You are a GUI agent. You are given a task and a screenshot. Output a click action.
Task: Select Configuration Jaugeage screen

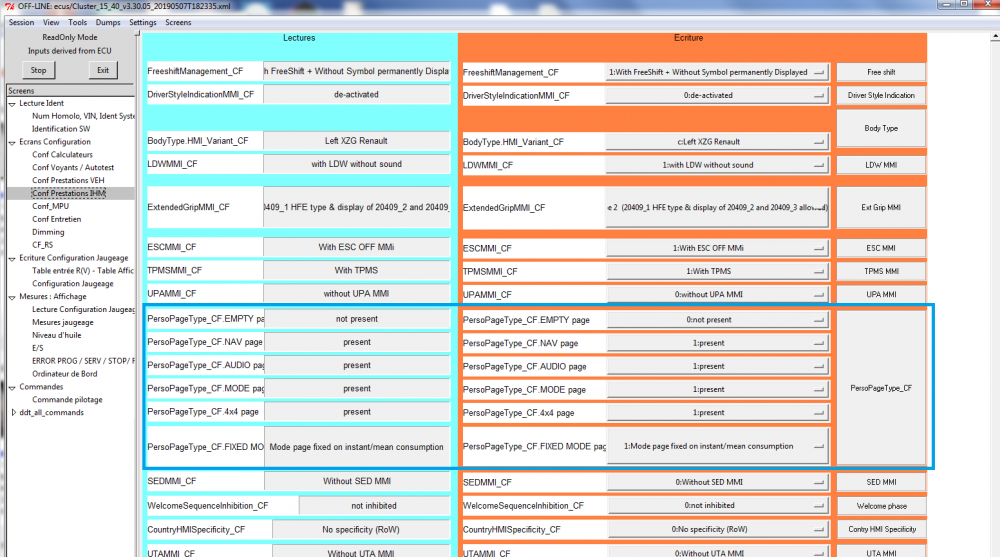73,284
